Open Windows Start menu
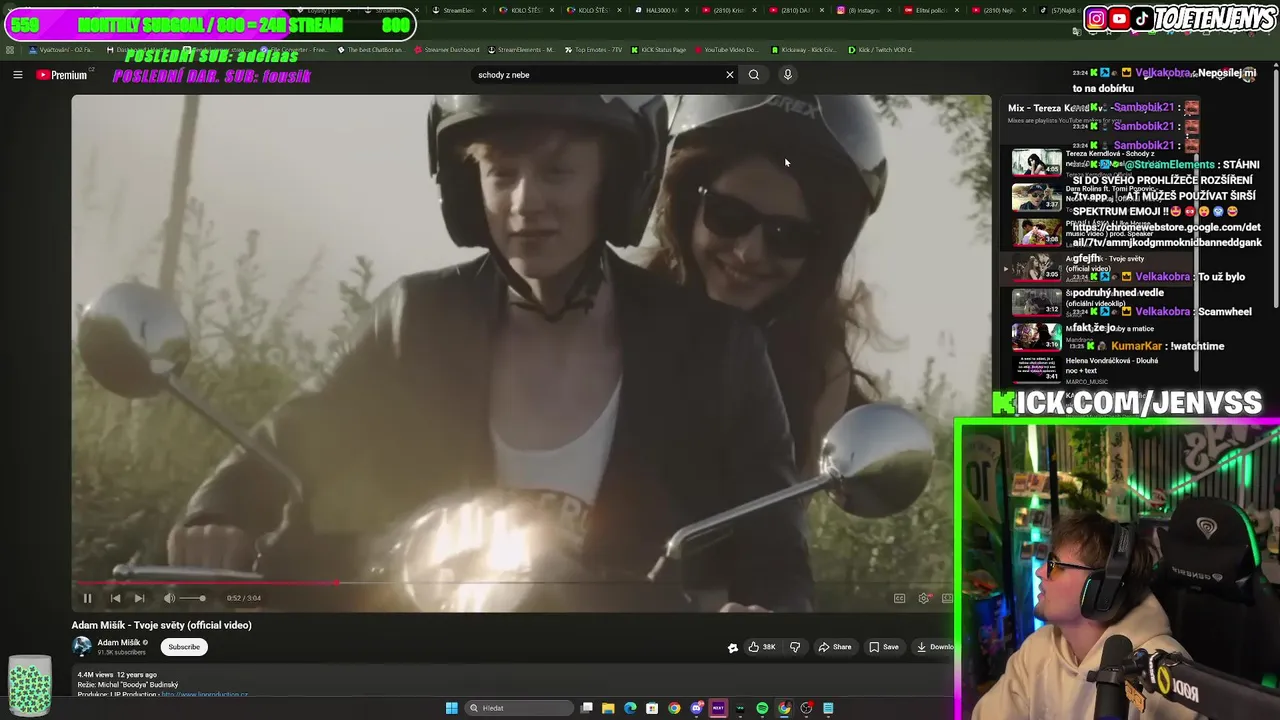This screenshot has width=1280, height=720. [x=451, y=708]
